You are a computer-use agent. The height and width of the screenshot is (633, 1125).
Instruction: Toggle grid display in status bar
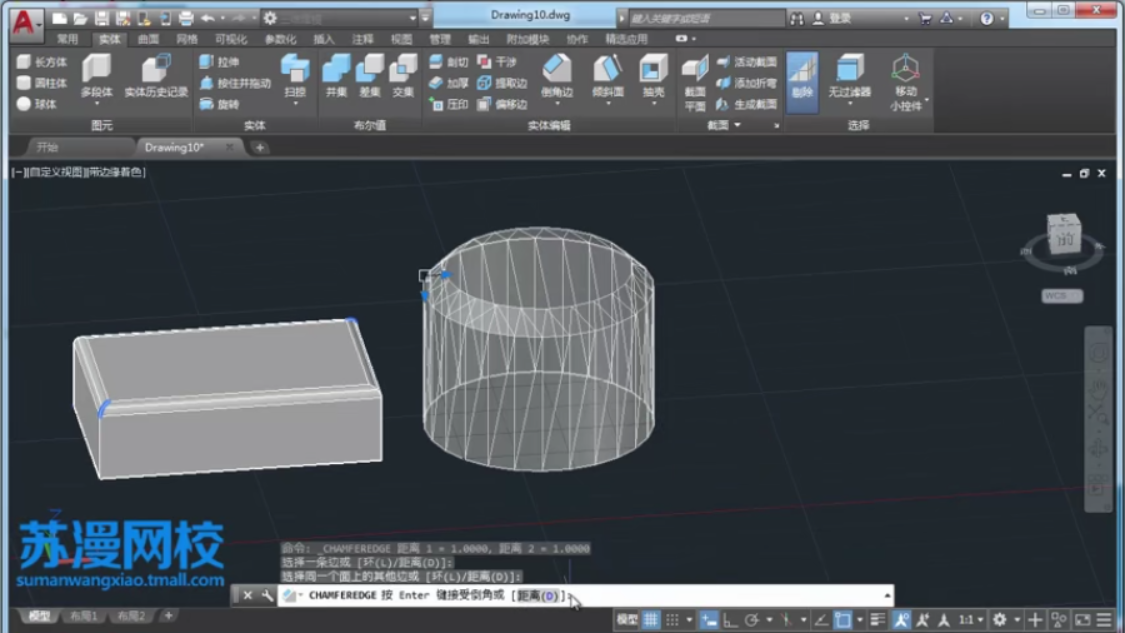coord(651,620)
